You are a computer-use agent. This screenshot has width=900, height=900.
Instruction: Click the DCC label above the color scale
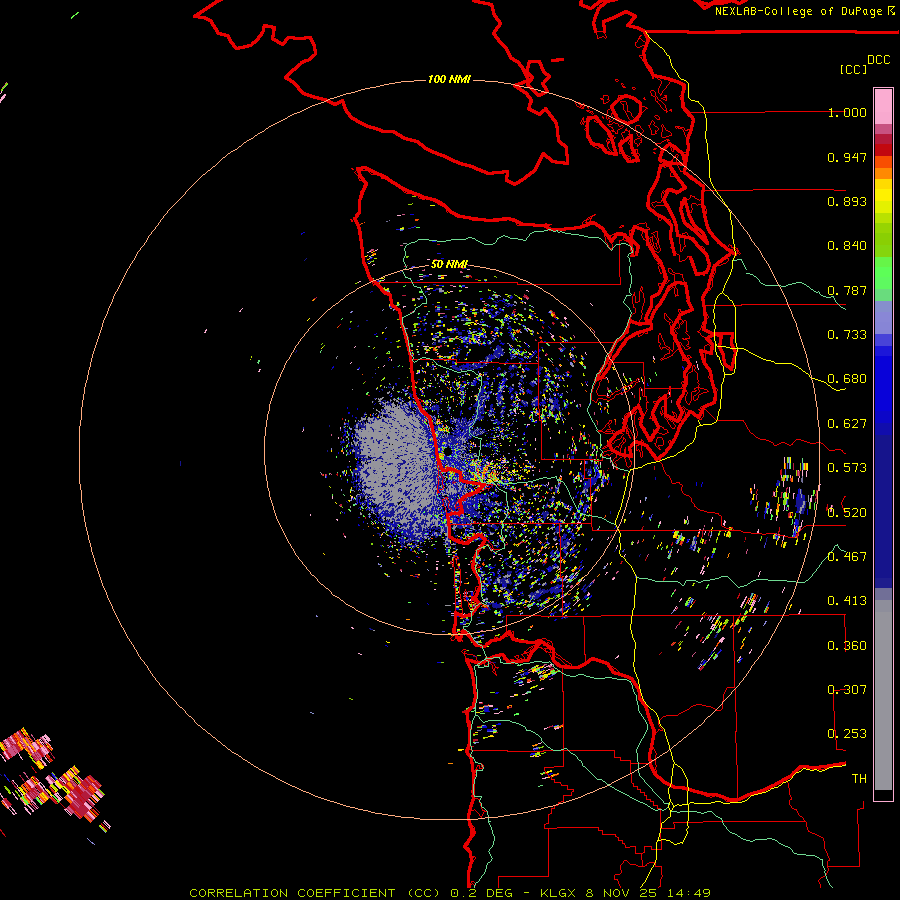click(x=879, y=60)
